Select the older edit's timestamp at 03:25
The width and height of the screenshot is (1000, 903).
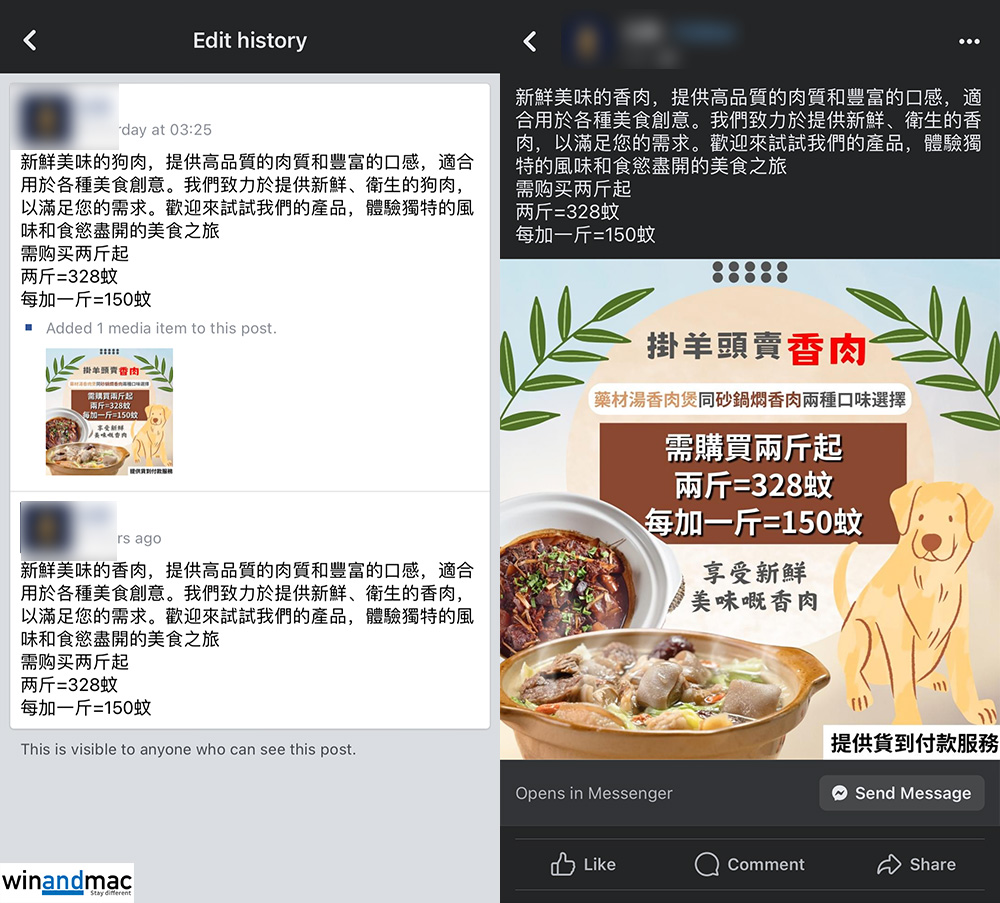[x=165, y=129]
